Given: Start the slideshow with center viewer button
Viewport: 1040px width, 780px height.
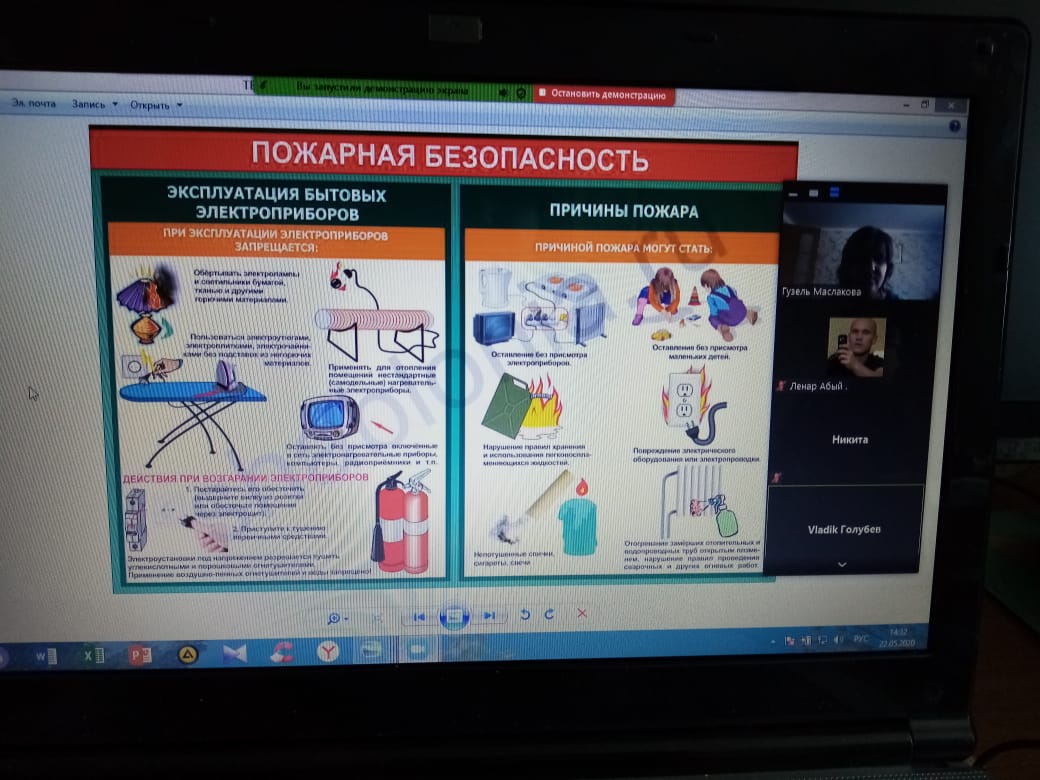Looking at the screenshot, I should 453,617.
